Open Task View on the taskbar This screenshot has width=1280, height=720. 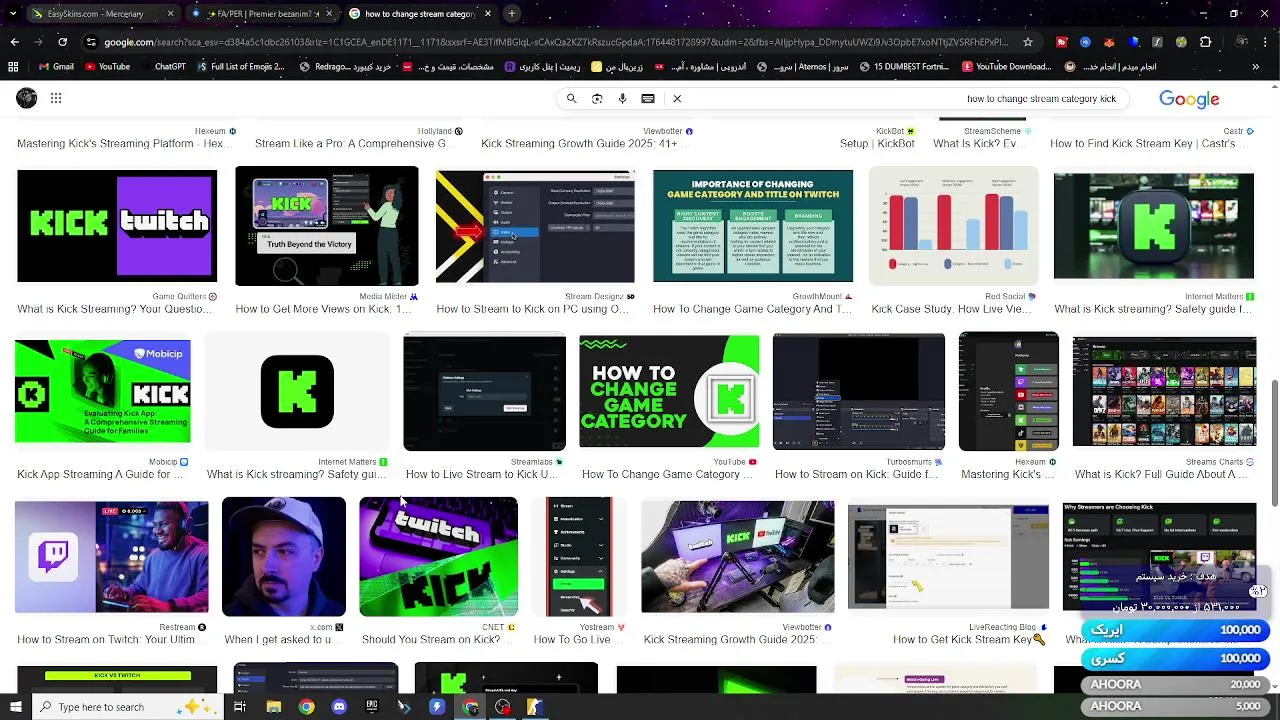[240, 707]
